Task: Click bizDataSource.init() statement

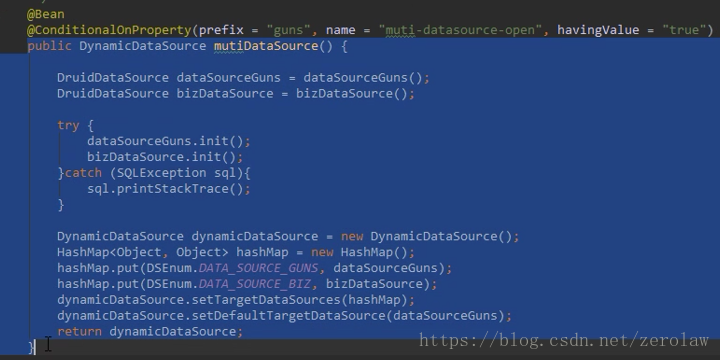Action: coord(165,157)
